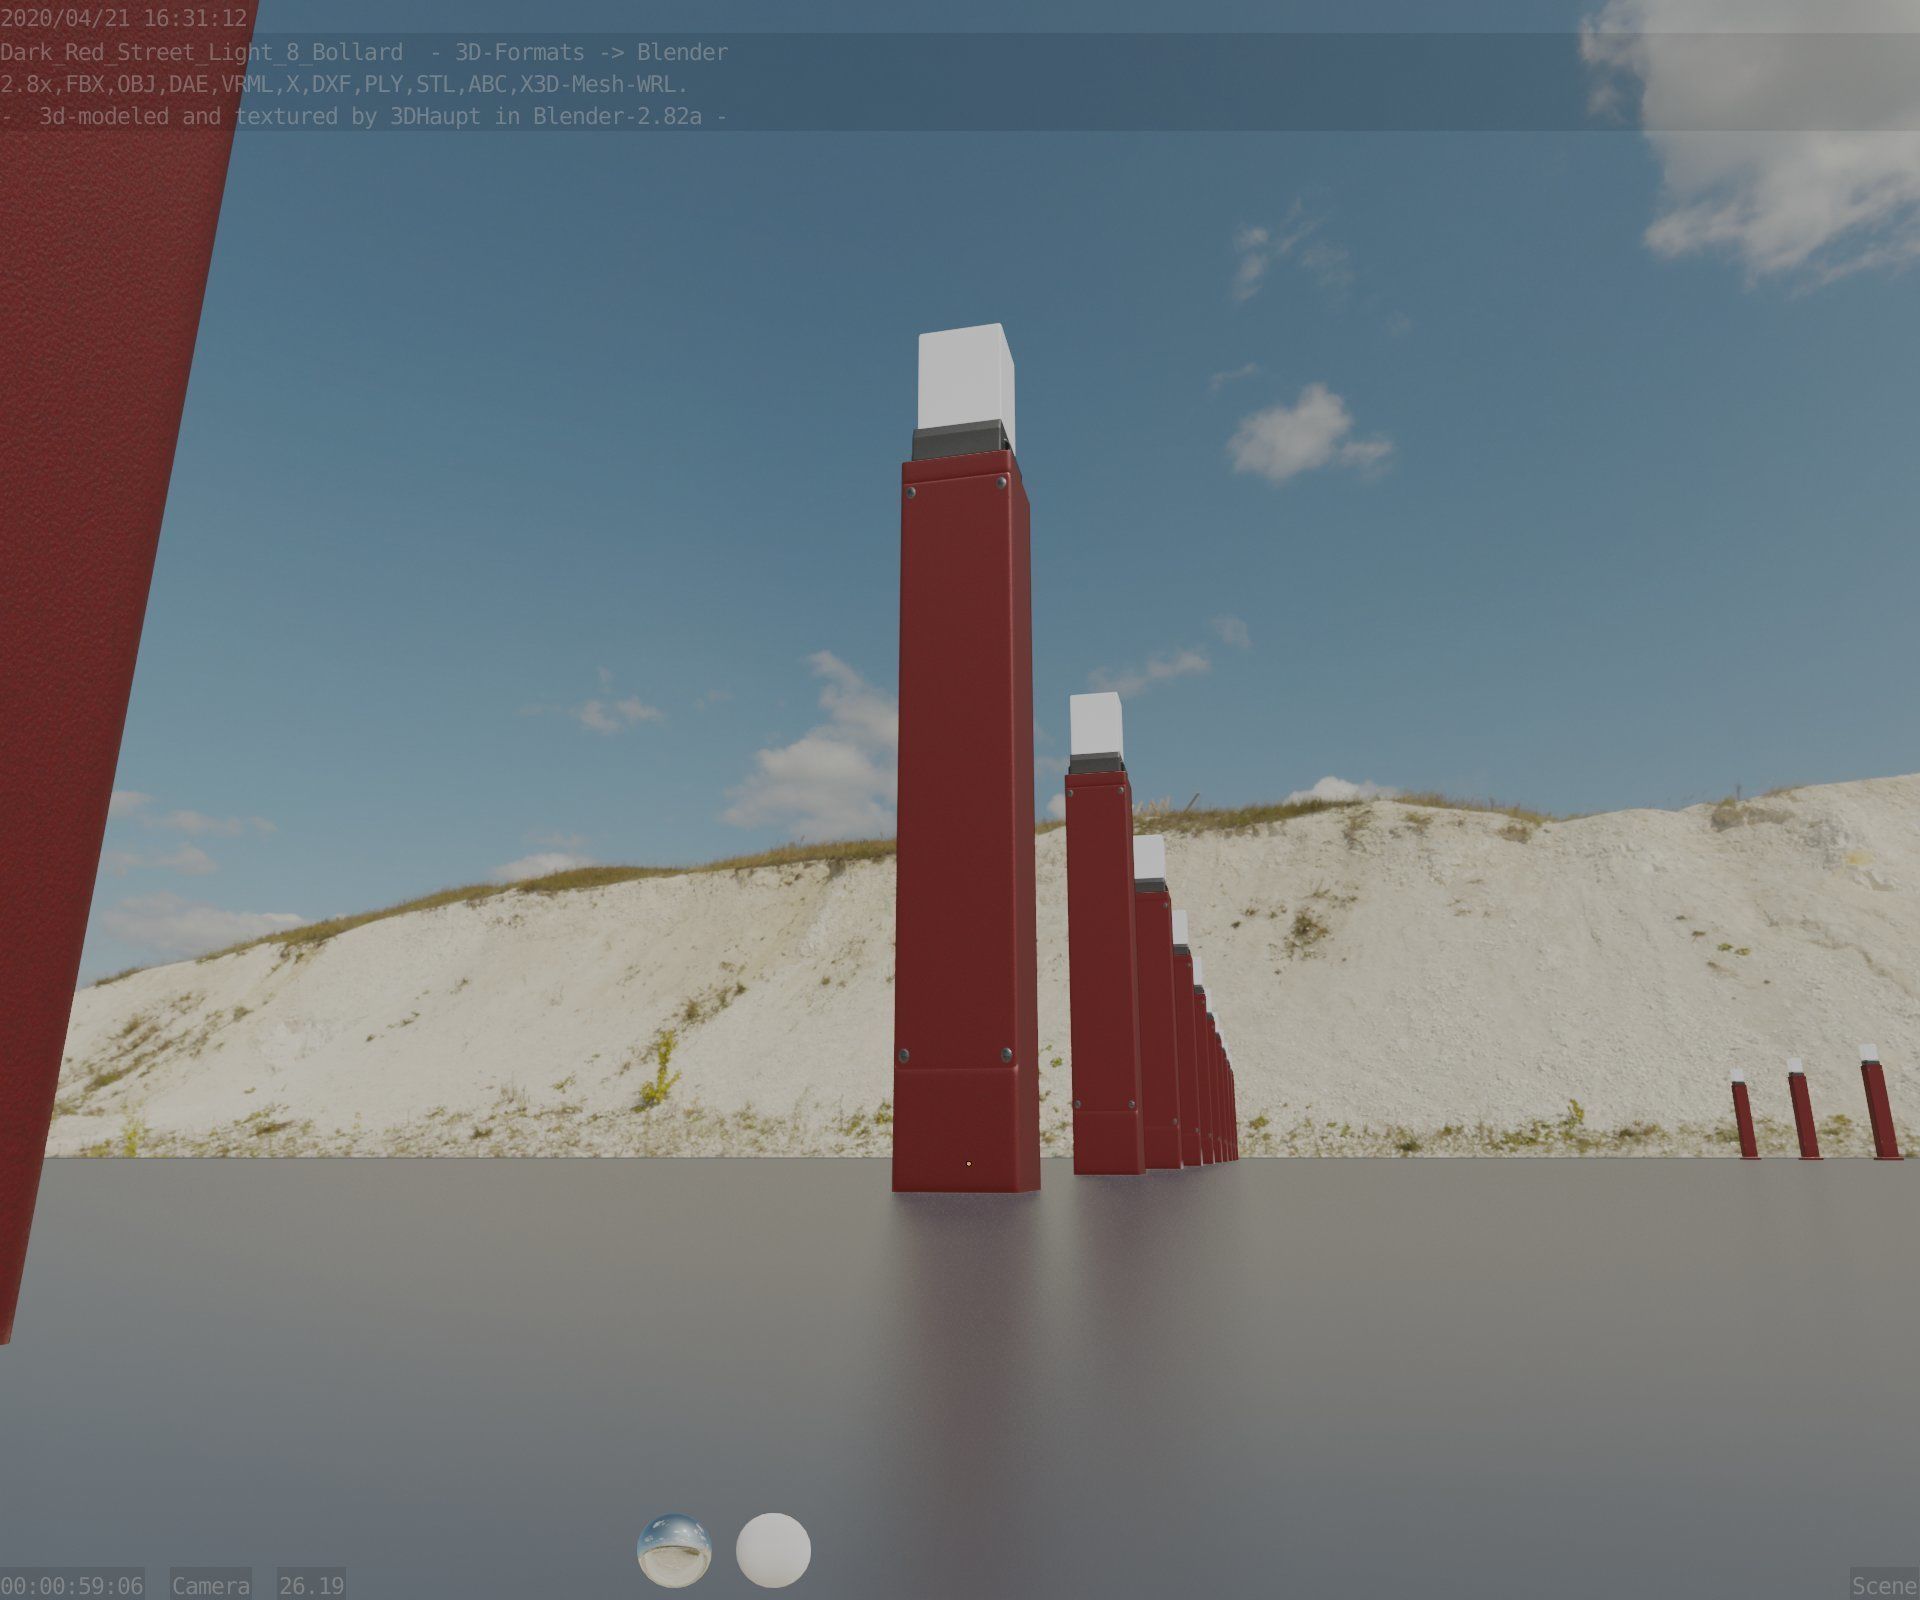Click the 'Camera' label in the bottom bar

click(x=211, y=1585)
